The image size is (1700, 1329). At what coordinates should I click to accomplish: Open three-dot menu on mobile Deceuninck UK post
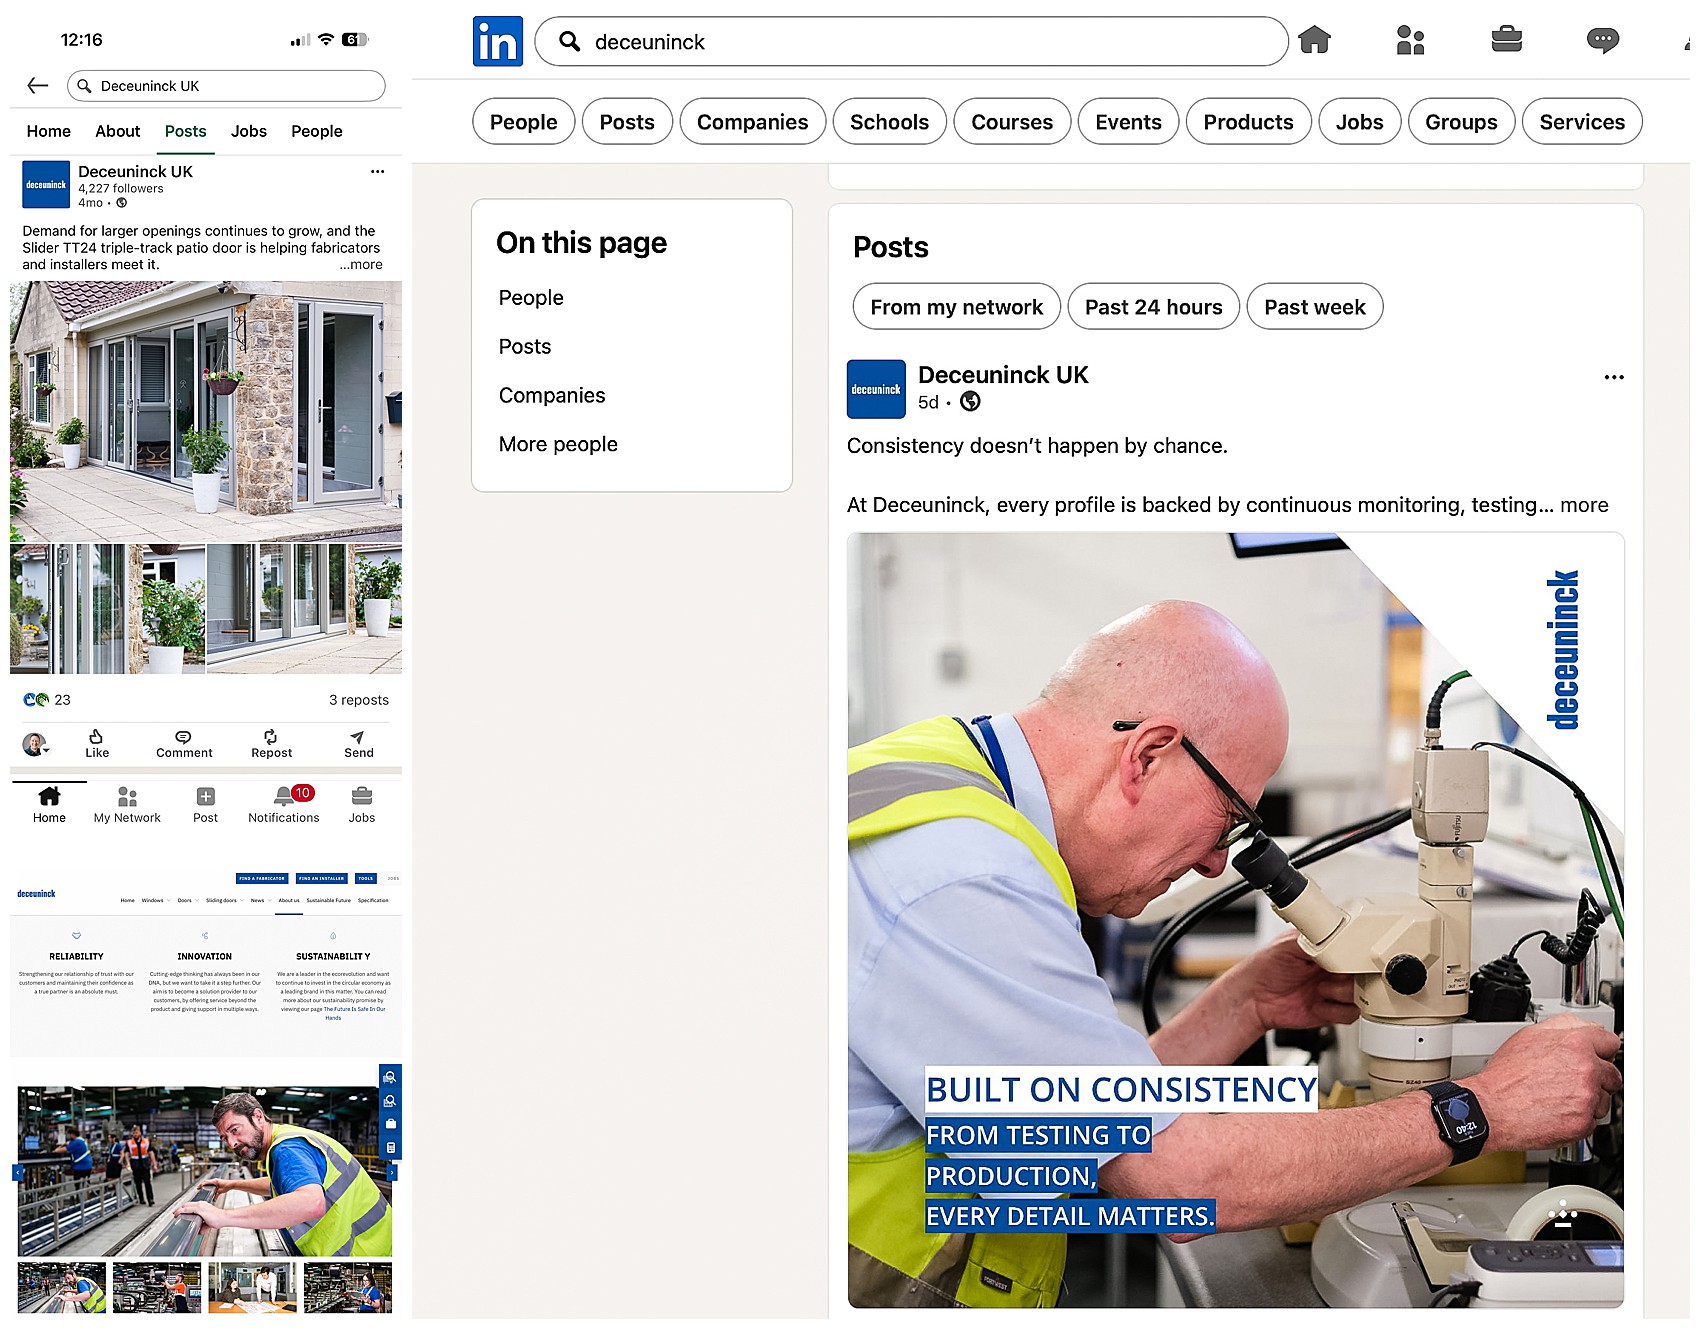tap(377, 171)
